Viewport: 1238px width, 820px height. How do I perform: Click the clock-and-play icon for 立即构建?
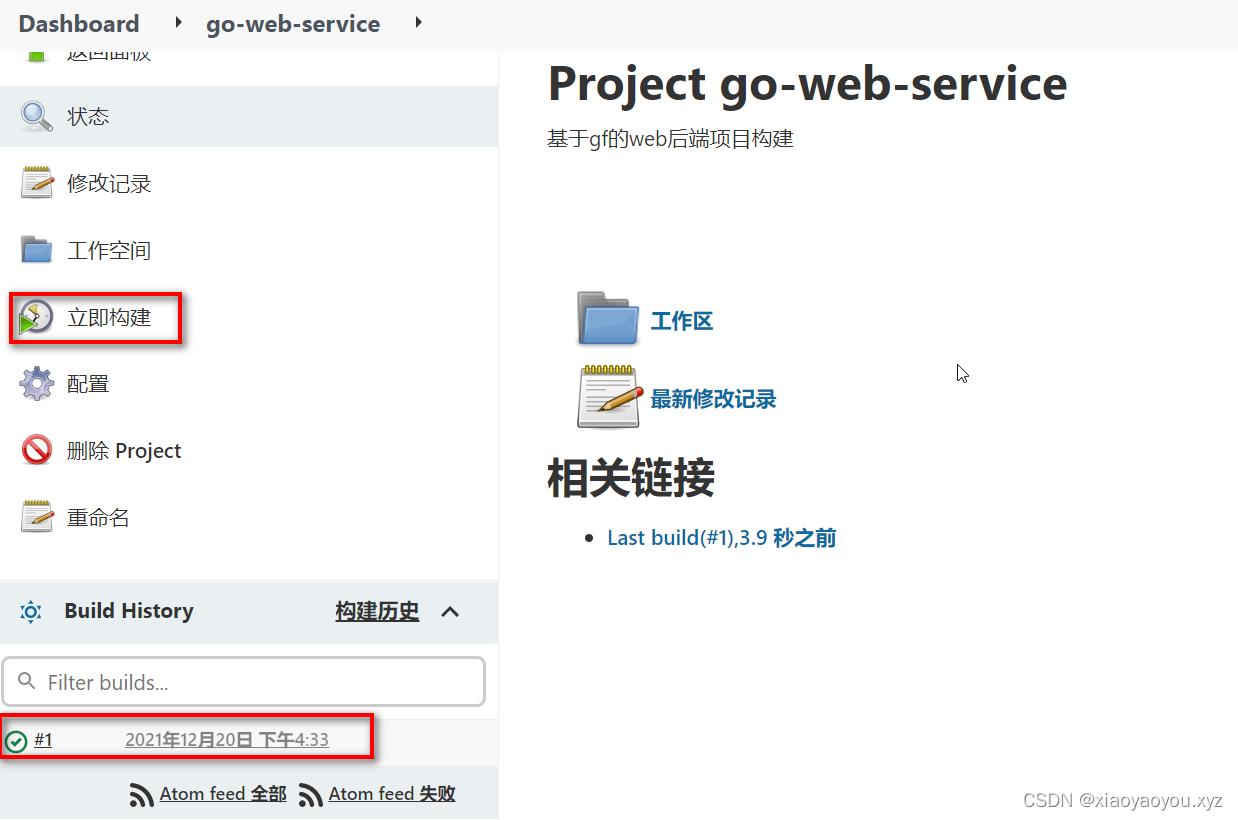[37, 317]
